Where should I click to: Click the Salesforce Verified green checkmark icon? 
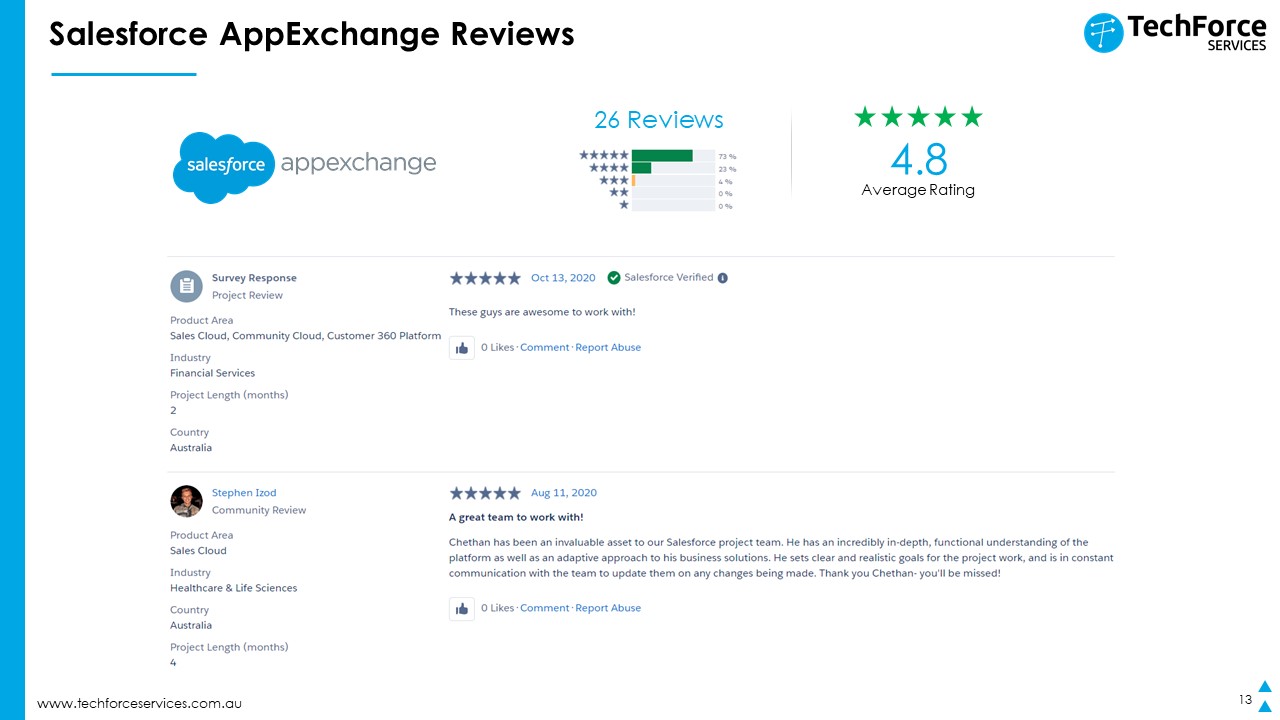click(614, 278)
